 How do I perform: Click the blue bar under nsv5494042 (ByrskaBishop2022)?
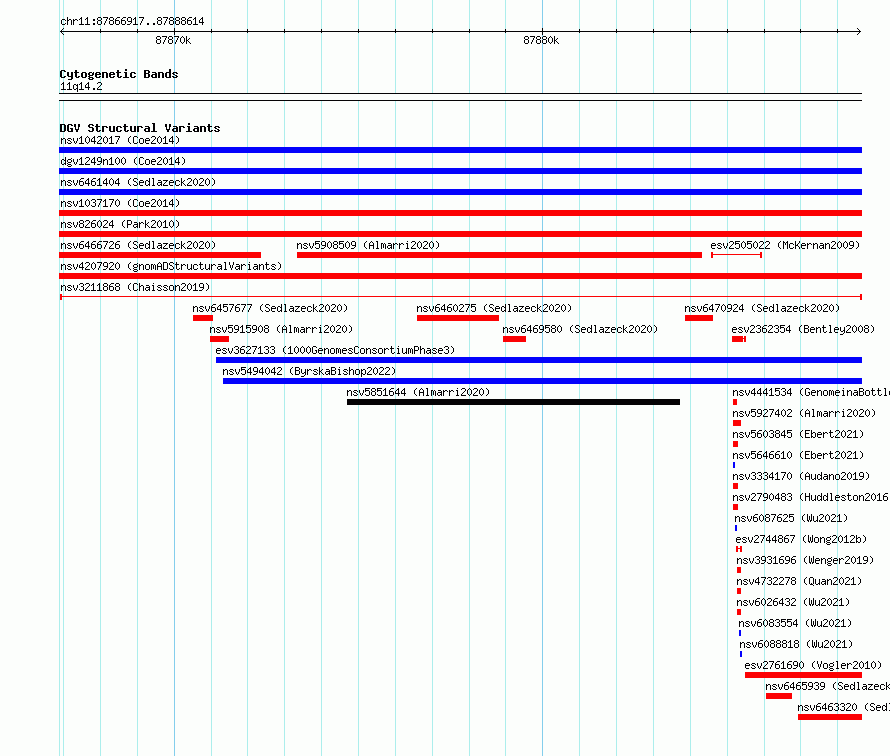click(542, 381)
